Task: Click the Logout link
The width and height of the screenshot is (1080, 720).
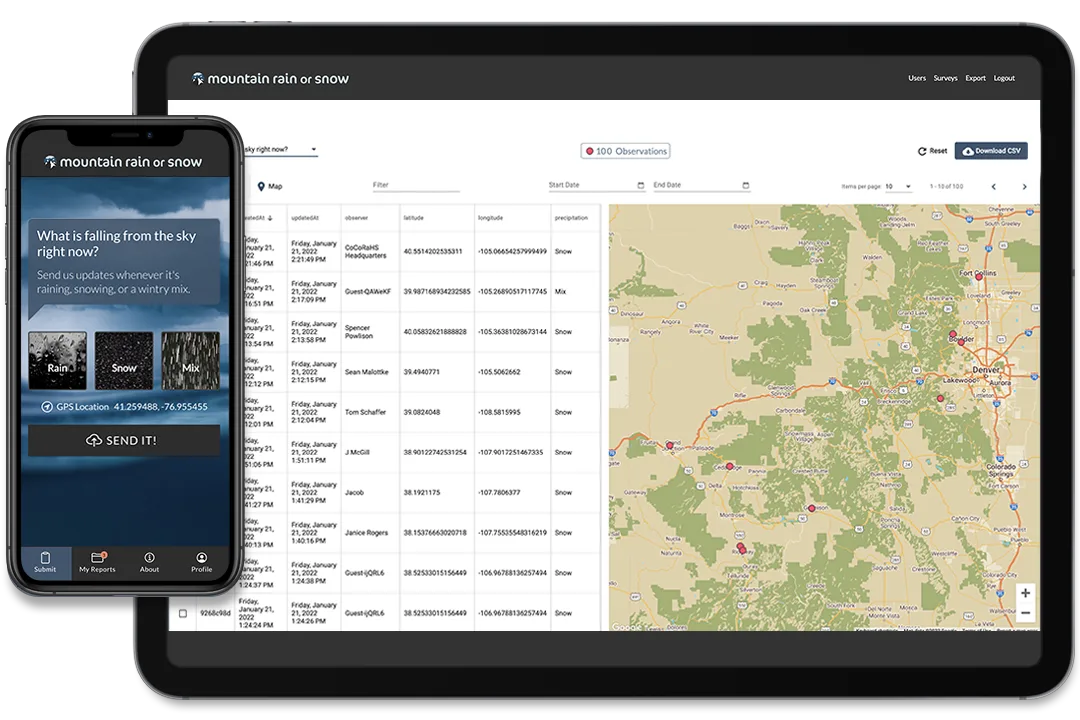Action: coord(1004,78)
